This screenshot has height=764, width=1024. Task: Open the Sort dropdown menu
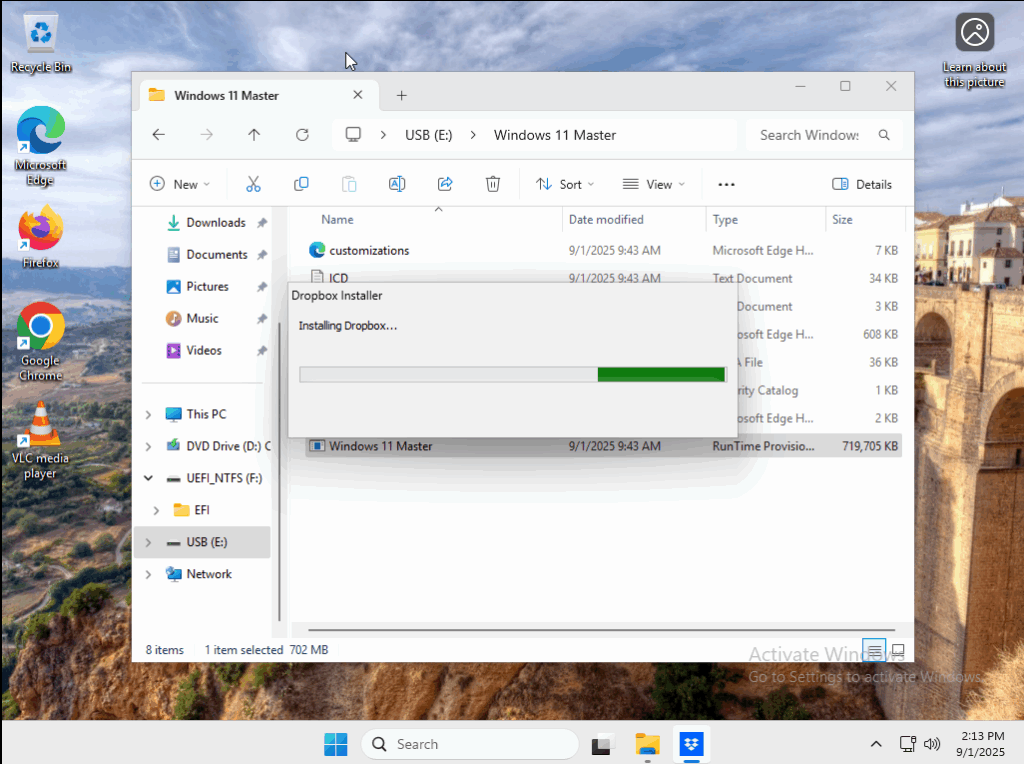[565, 184]
